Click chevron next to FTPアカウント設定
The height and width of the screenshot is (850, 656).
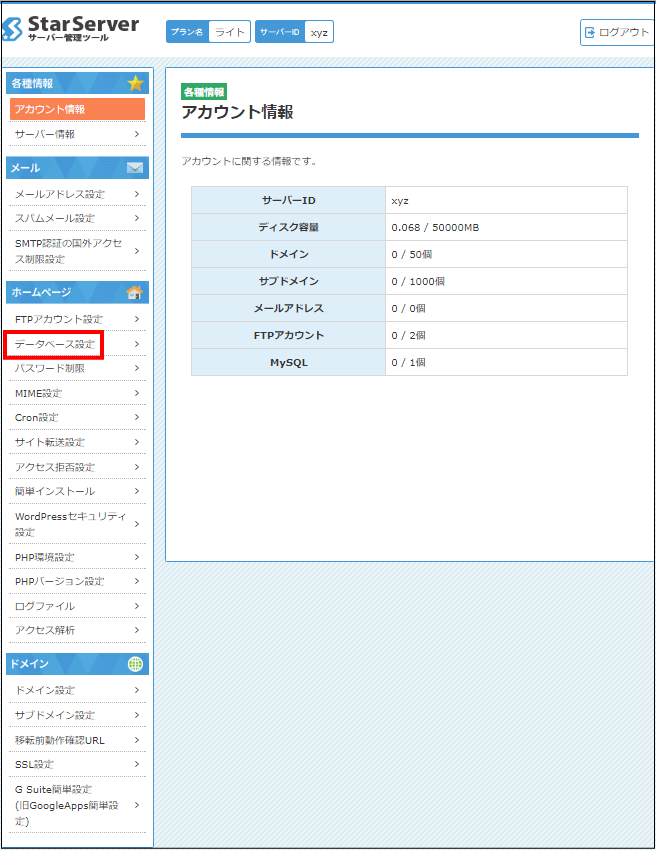click(137, 319)
